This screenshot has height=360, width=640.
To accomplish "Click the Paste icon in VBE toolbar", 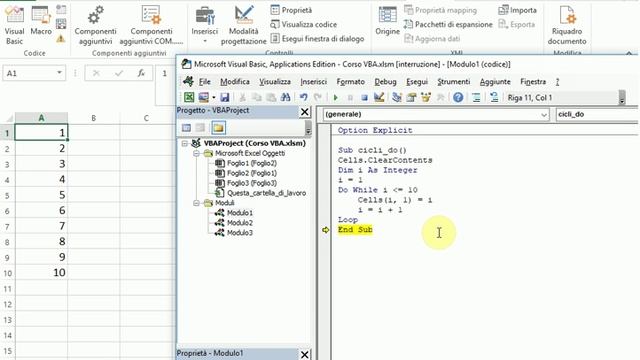I will 271,97.
